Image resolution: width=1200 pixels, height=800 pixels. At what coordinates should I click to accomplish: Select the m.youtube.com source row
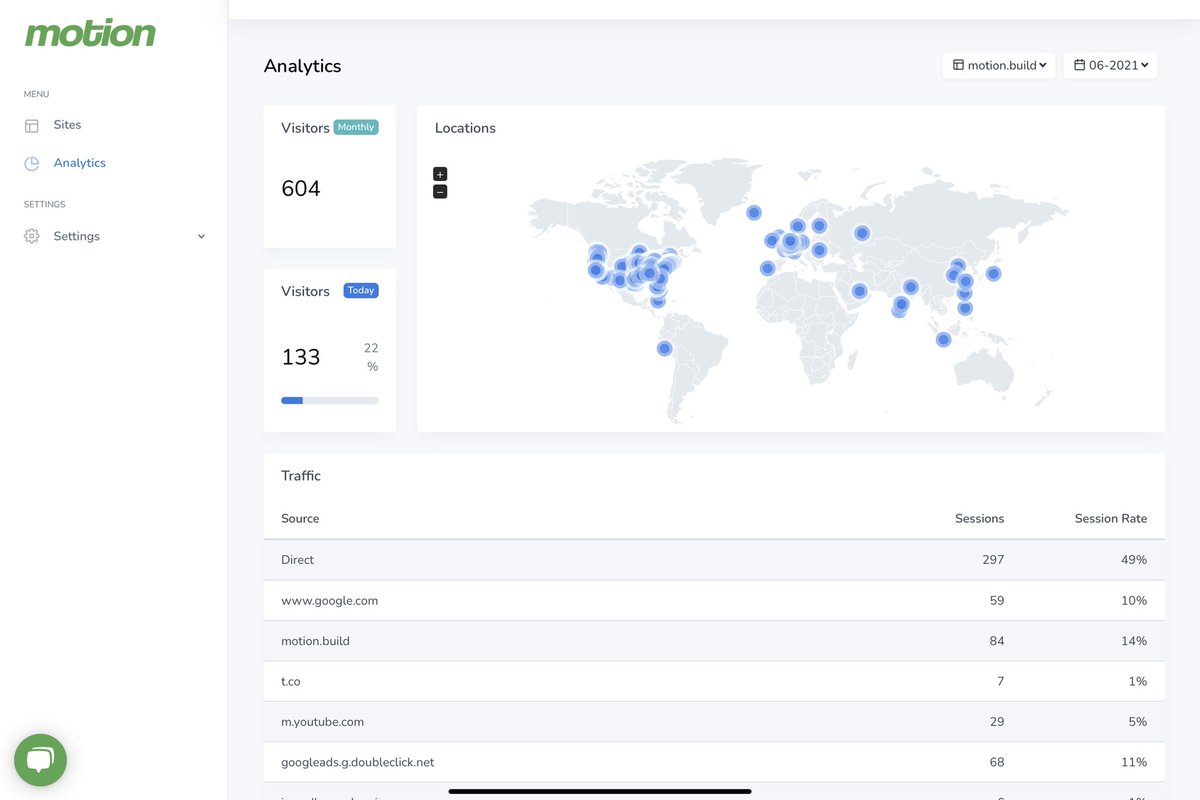714,721
